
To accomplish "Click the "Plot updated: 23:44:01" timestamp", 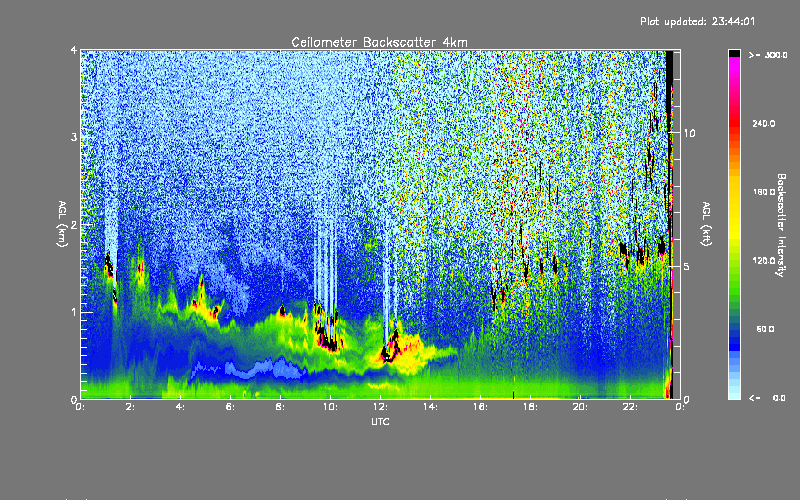I will click(x=697, y=21).
